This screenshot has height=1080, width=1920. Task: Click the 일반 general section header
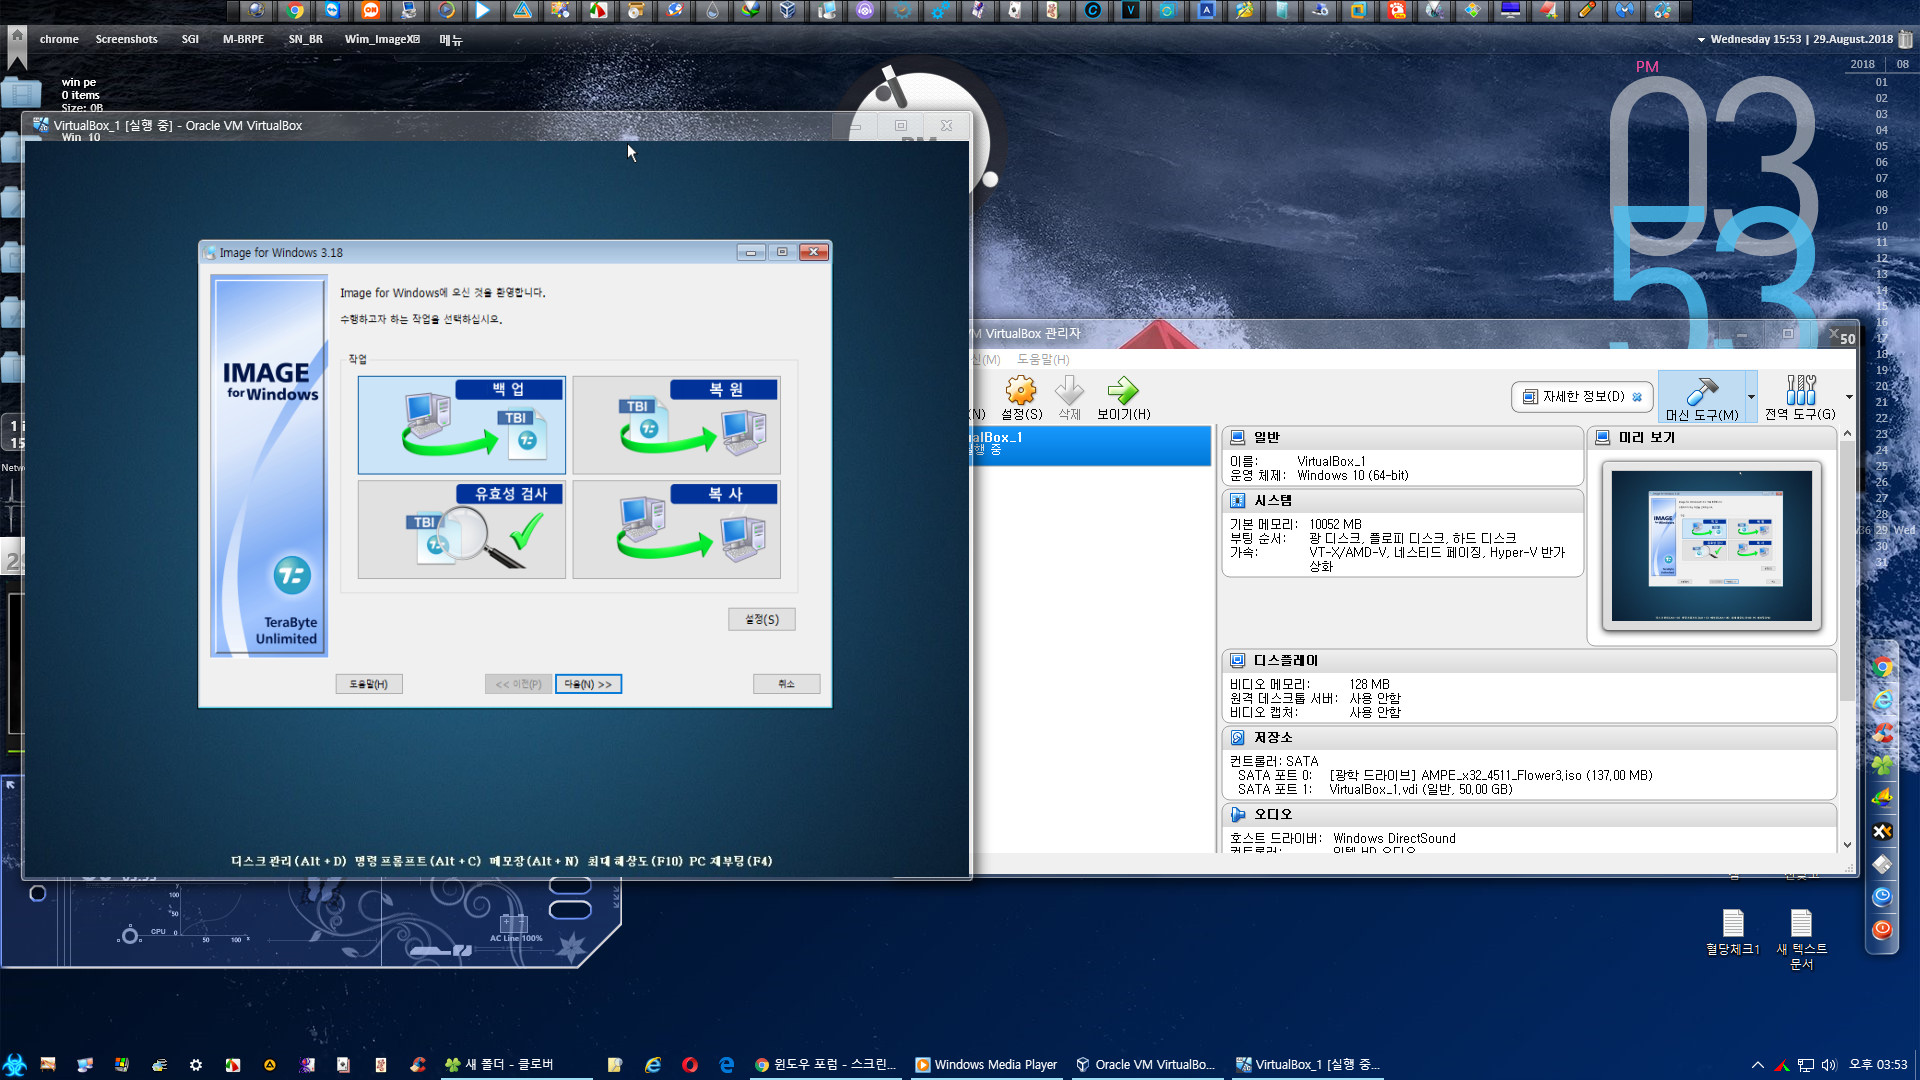1402,437
